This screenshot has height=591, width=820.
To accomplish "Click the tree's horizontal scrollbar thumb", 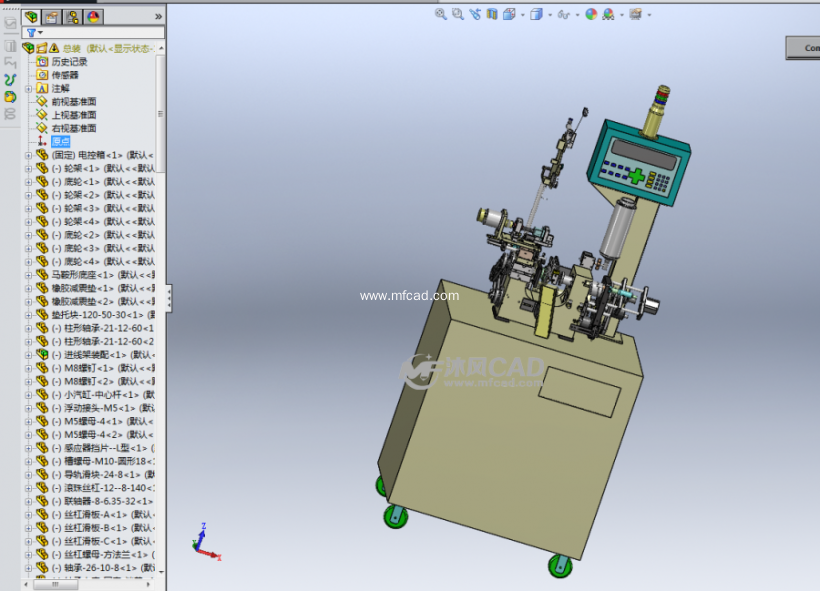I will 55,584.
